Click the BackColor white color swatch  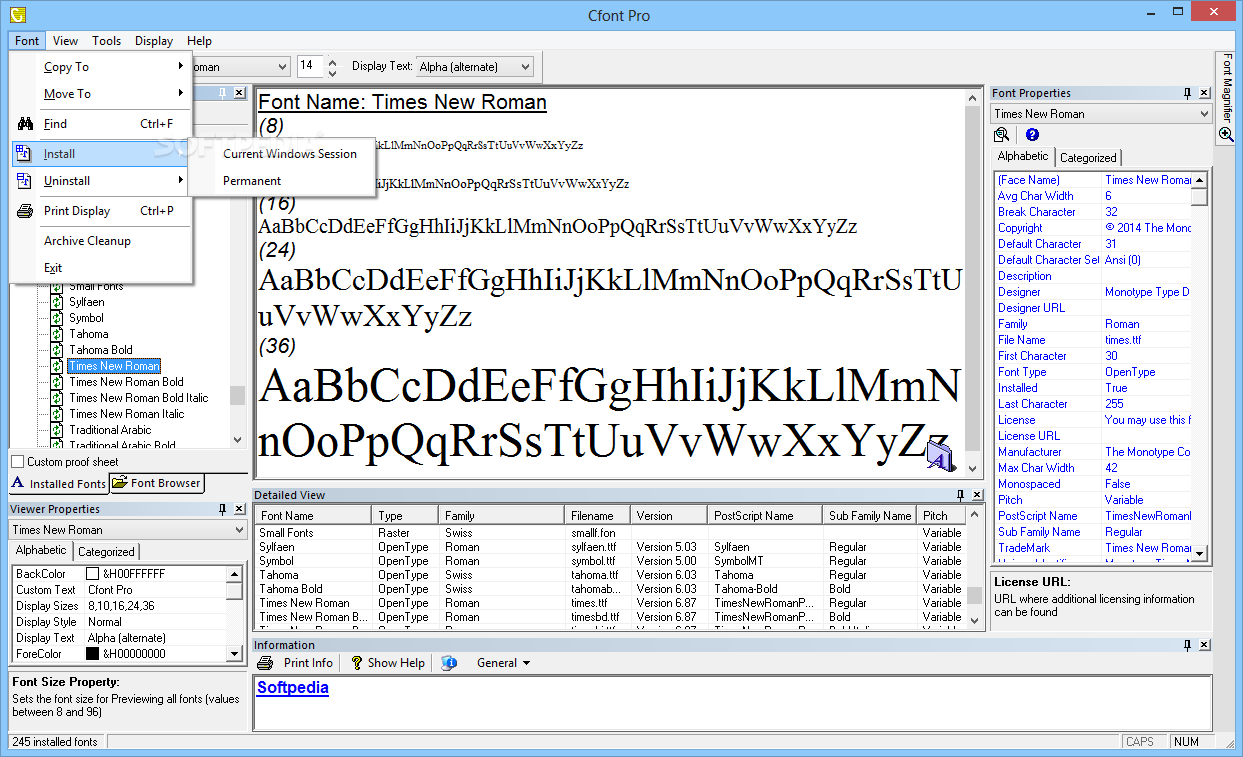point(92,574)
